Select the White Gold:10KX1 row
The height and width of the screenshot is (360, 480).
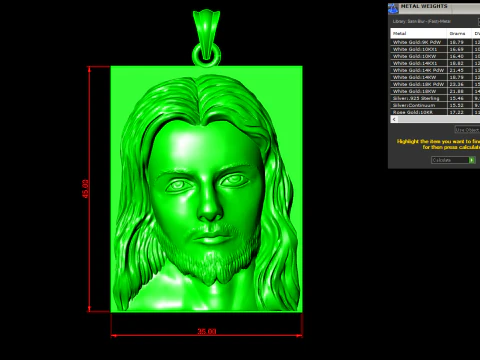click(x=435, y=49)
